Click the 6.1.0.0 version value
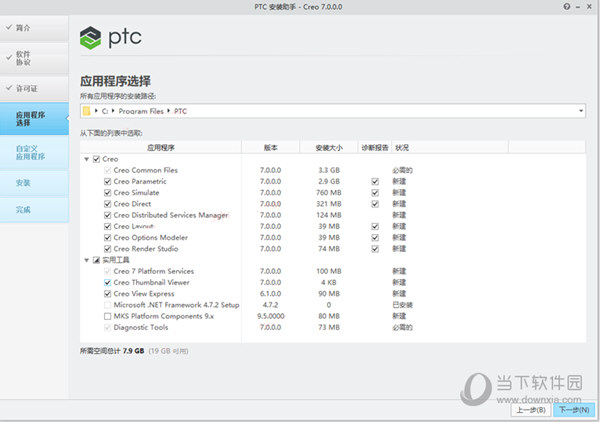Image resolution: width=600 pixels, height=422 pixels. (x=271, y=294)
